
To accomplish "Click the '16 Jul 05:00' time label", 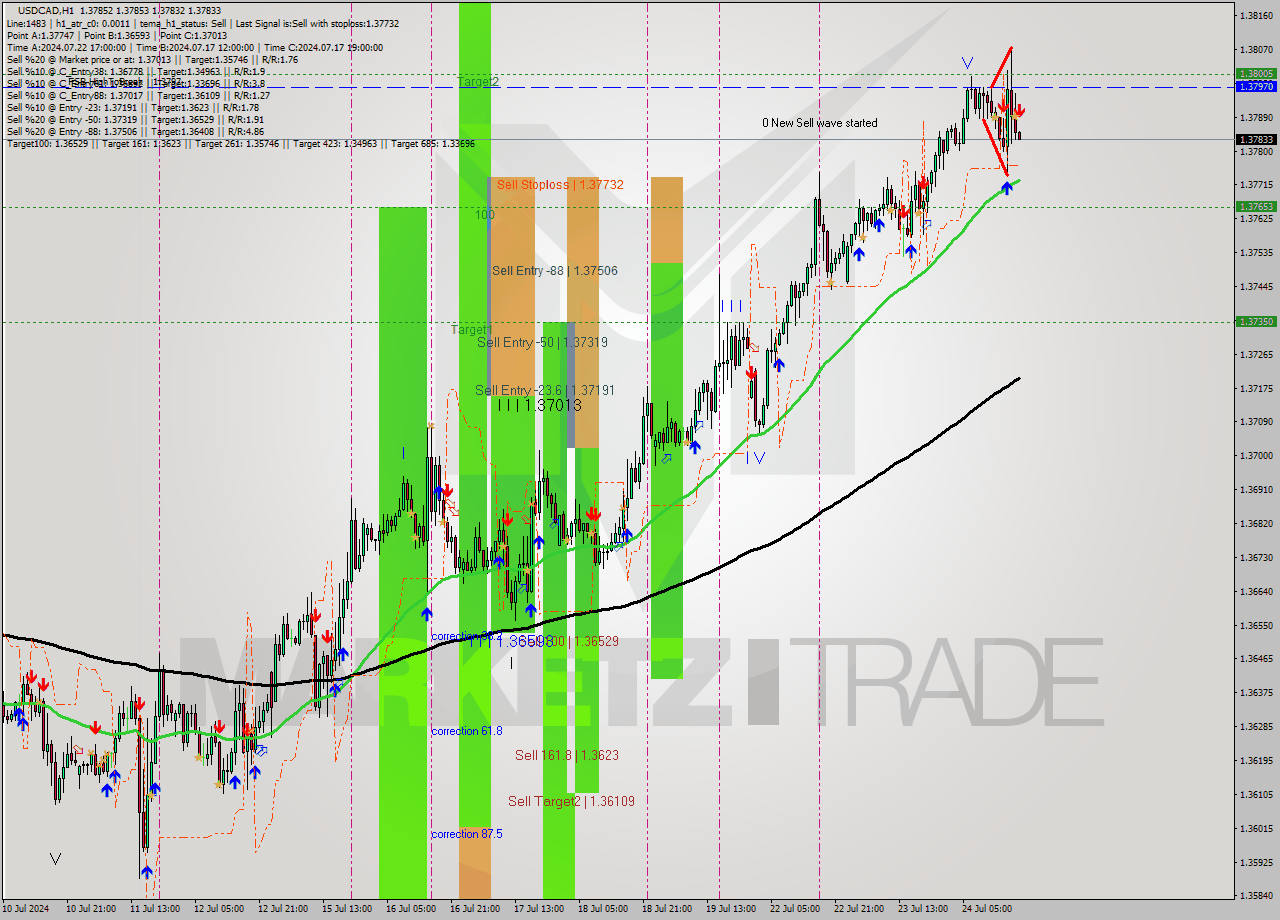I will [411, 910].
